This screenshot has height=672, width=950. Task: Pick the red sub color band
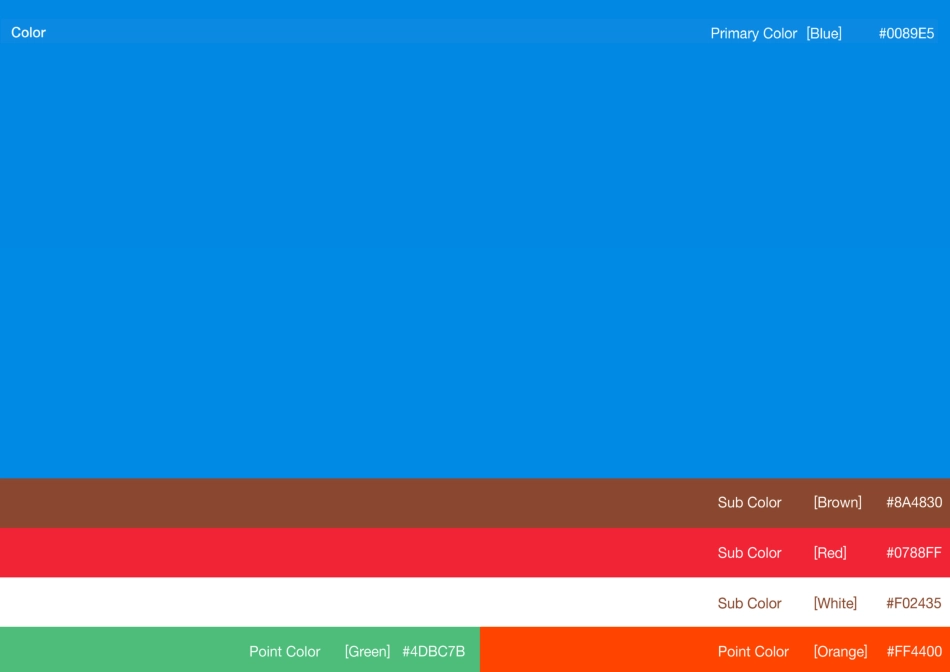pyautogui.click(x=350, y=553)
